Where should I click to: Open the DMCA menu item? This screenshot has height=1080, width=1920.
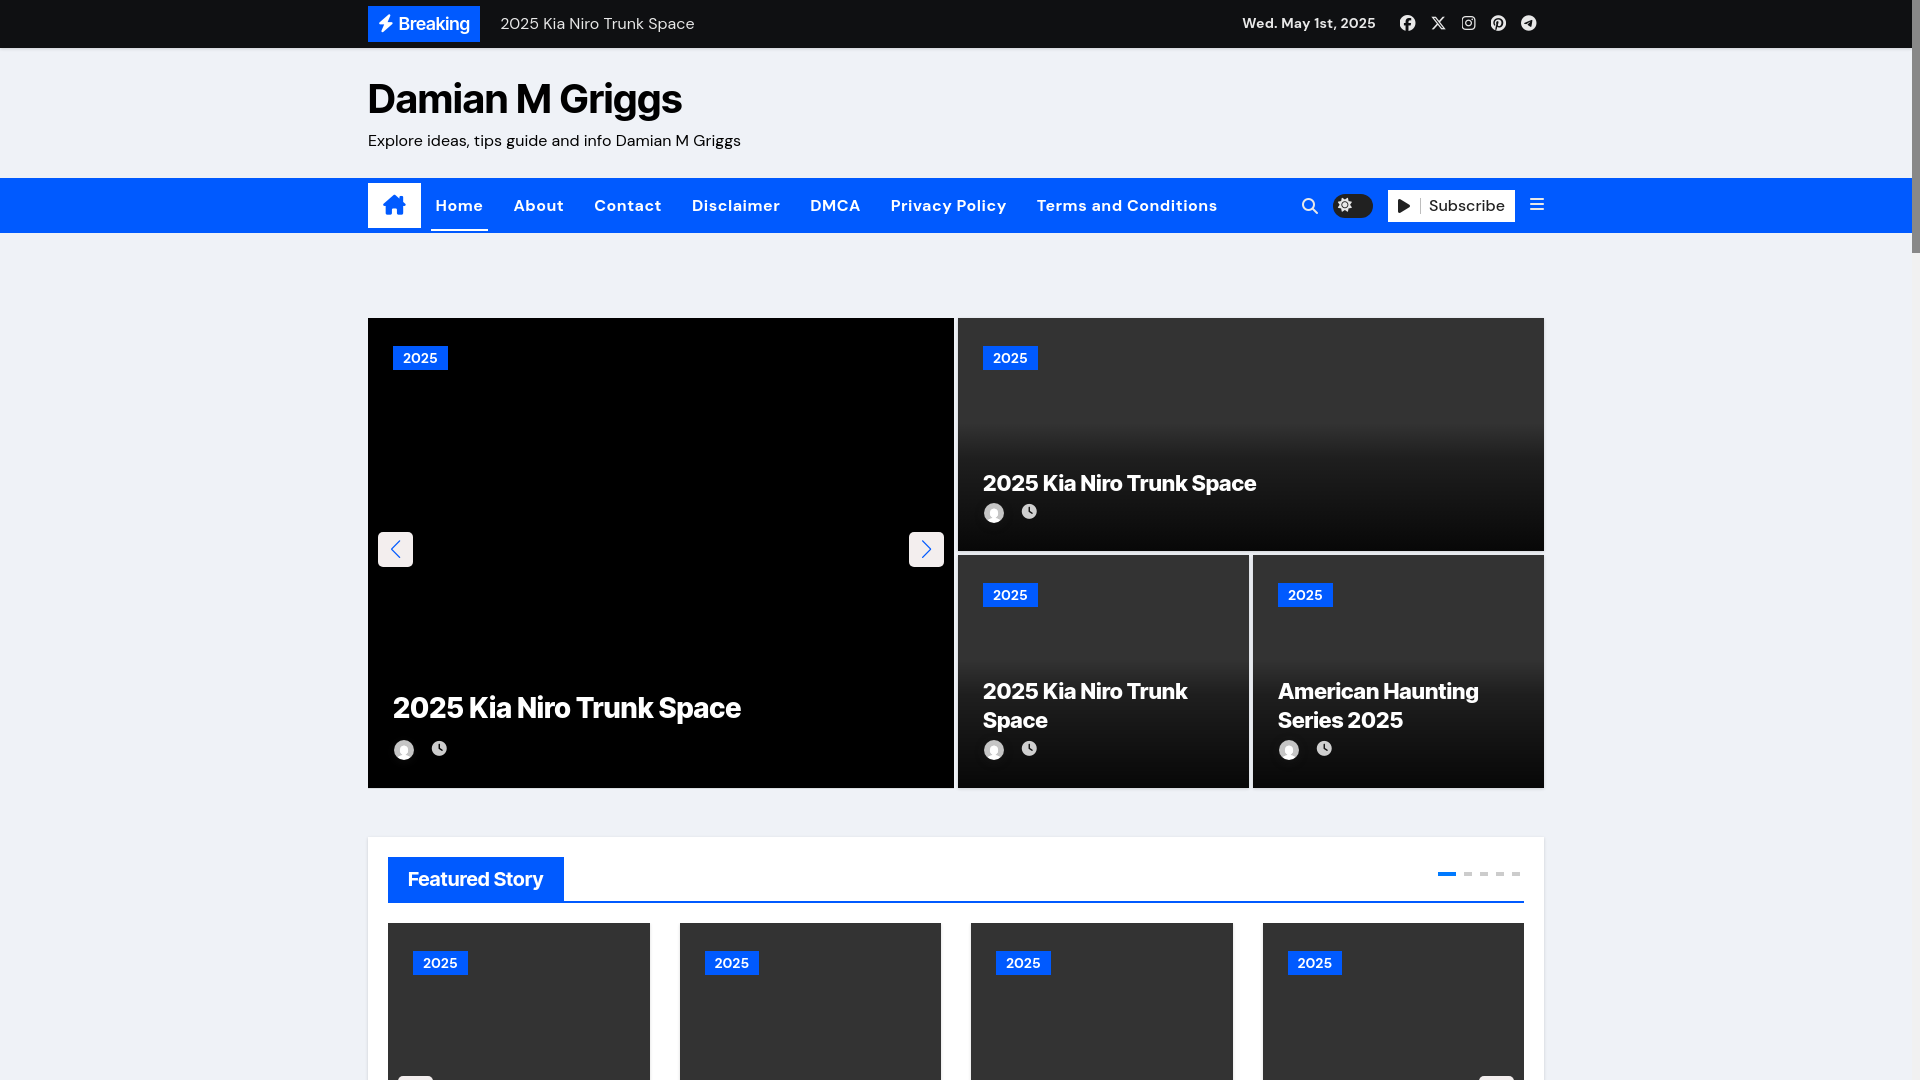[835, 206]
